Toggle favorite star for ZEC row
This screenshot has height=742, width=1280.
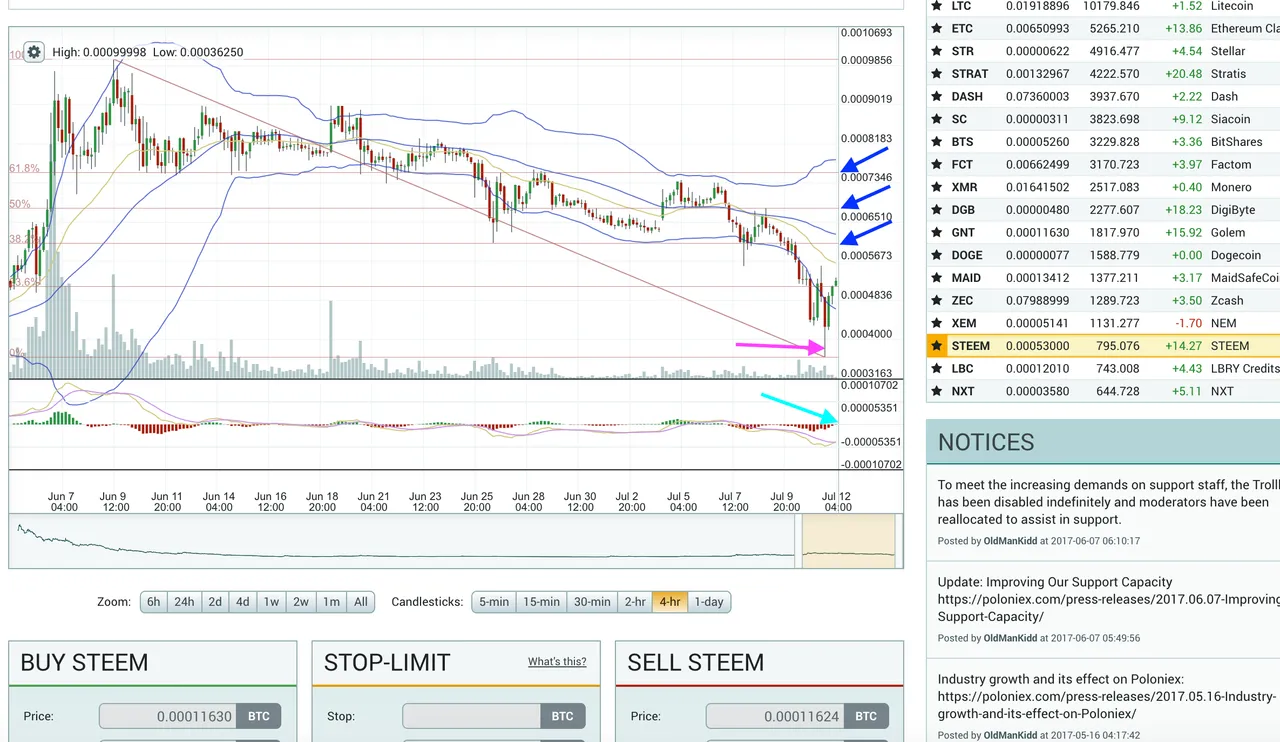[x=937, y=301]
